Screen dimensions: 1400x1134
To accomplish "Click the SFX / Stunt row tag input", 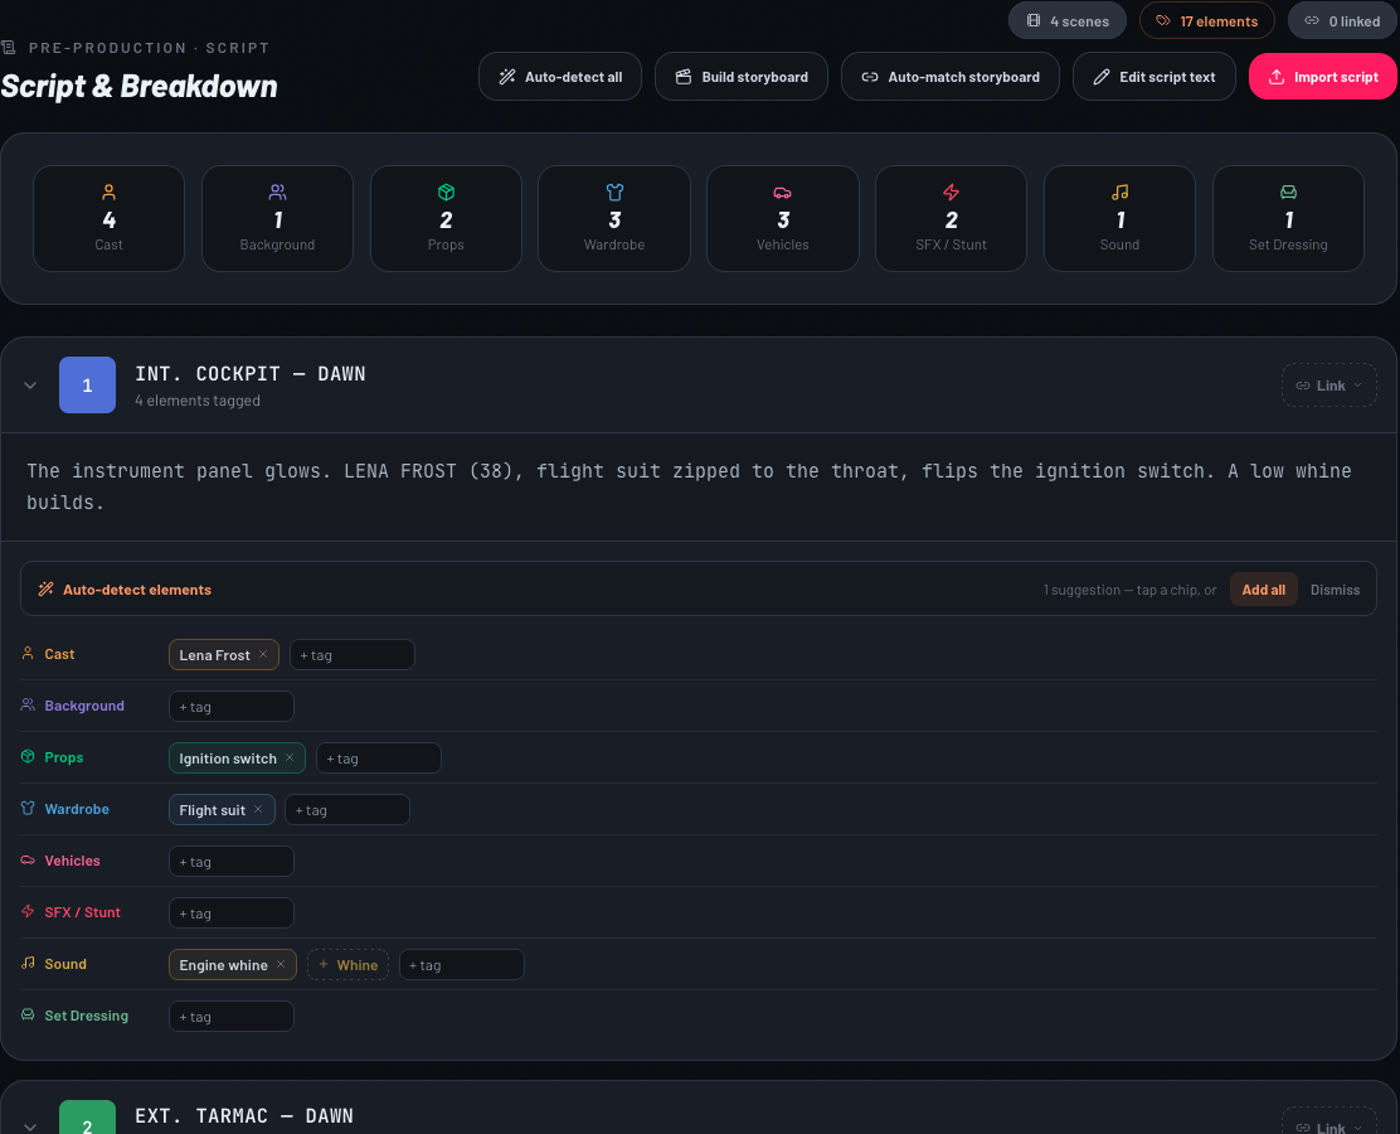I will click(x=231, y=913).
